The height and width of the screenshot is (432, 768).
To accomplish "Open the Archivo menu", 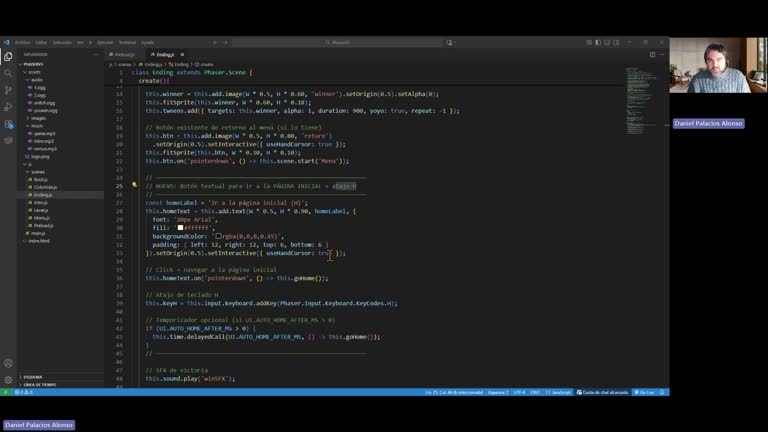I will (x=23, y=43).
